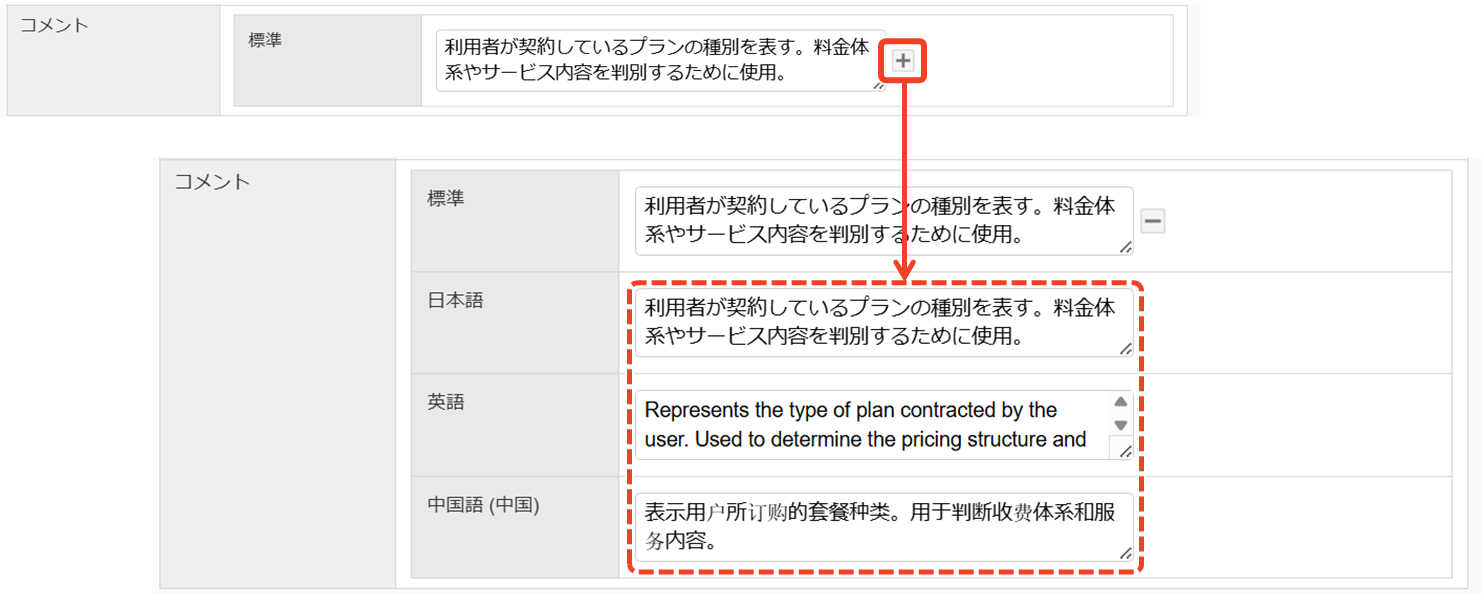Image resolution: width=1484 pixels, height=595 pixels.
Task: Click resize handle of 標準 textbox beside minus button
Action: pos(1126,247)
